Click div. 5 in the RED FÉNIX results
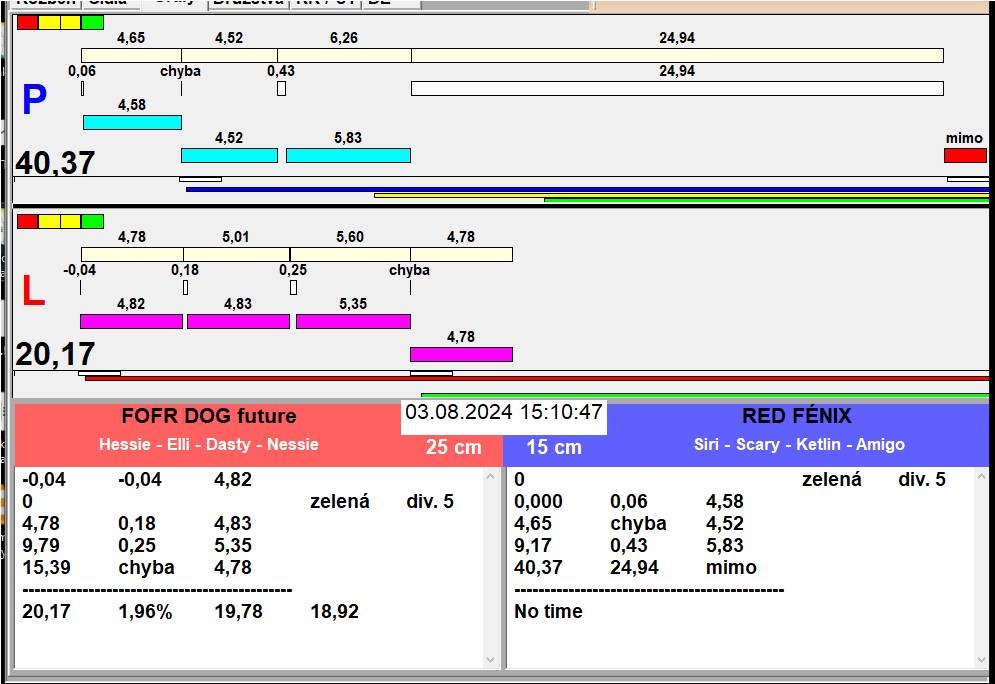Image resolution: width=995 pixels, height=684 pixels. [x=921, y=479]
